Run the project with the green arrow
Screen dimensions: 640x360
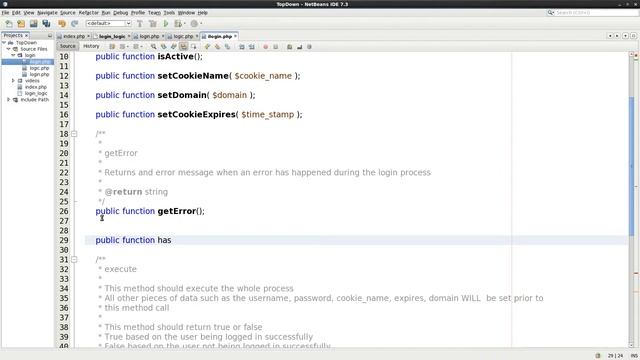[166, 24]
